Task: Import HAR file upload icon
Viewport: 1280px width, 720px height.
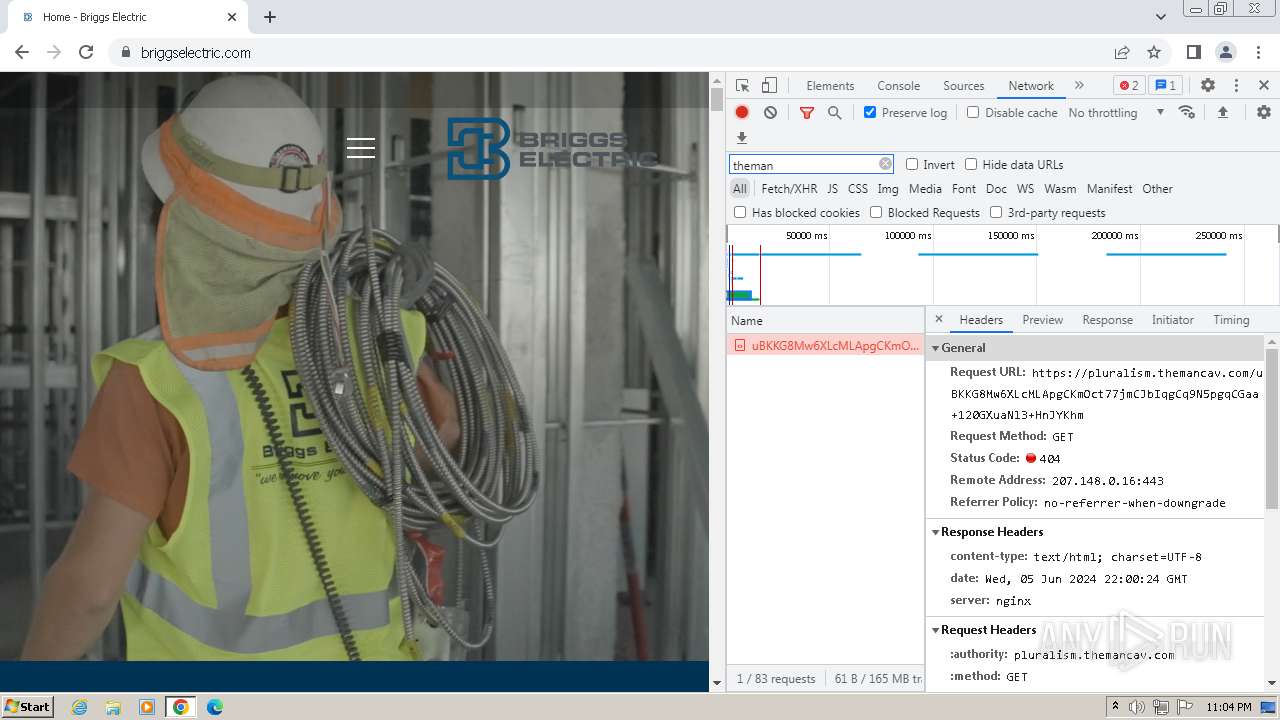Action: tap(1222, 112)
